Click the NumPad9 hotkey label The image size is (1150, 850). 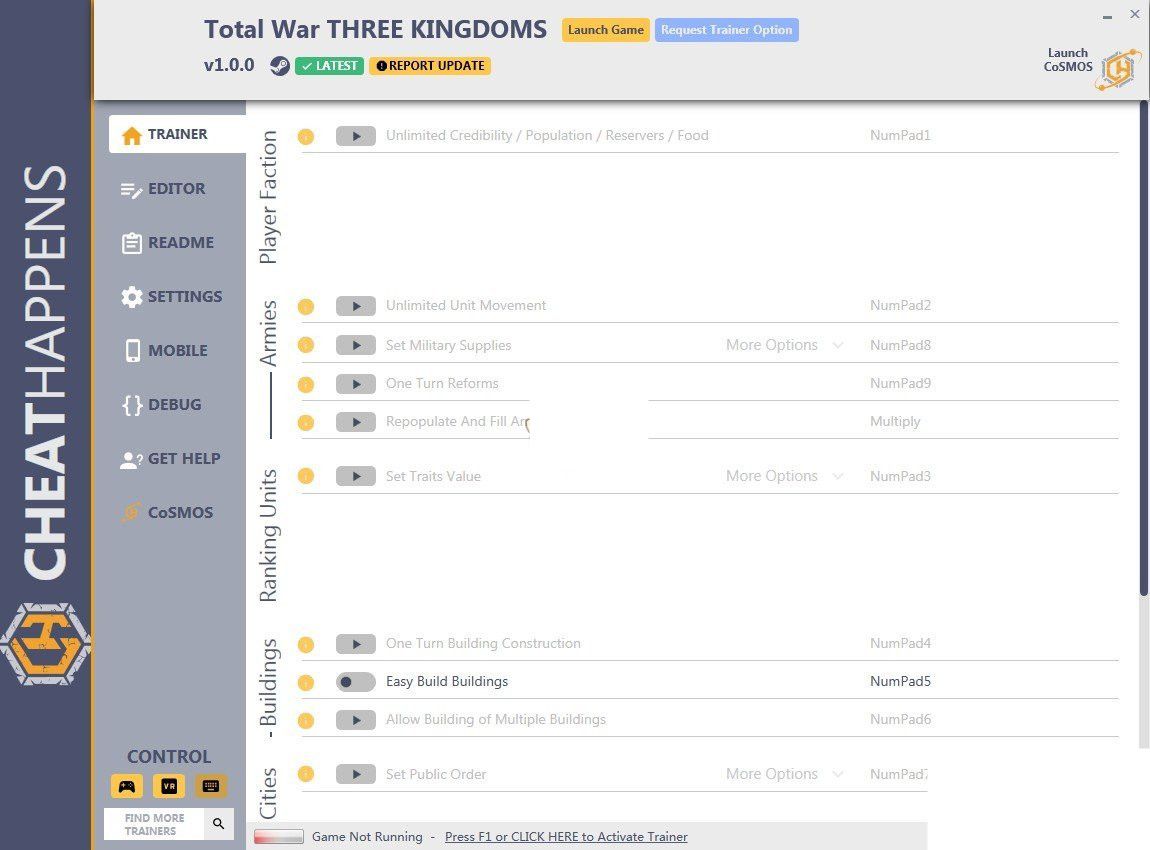pyautogui.click(x=900, y=384)
